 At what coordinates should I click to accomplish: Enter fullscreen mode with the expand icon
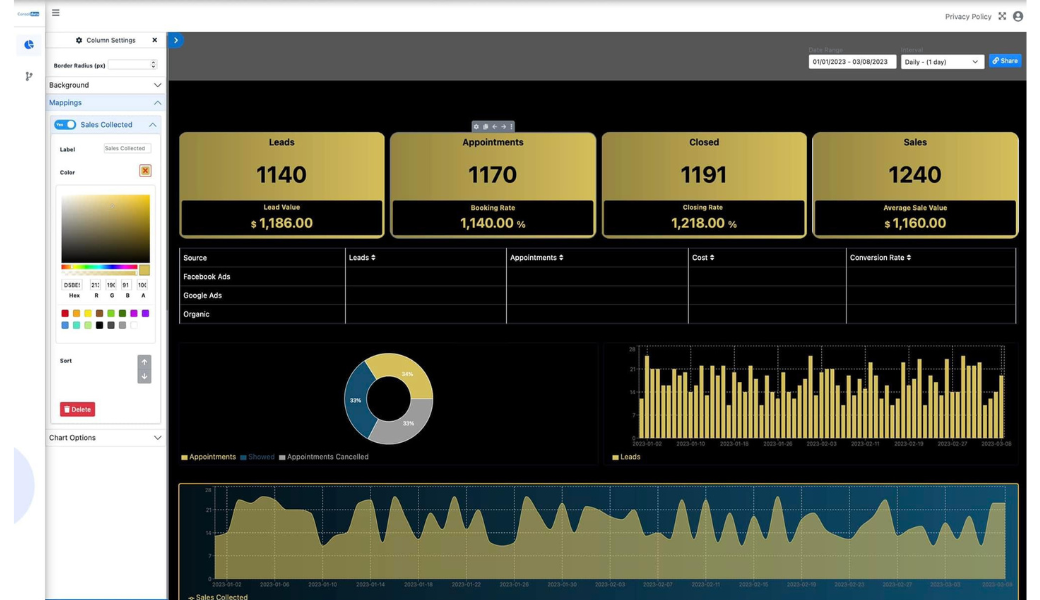tap(1002, 16)
